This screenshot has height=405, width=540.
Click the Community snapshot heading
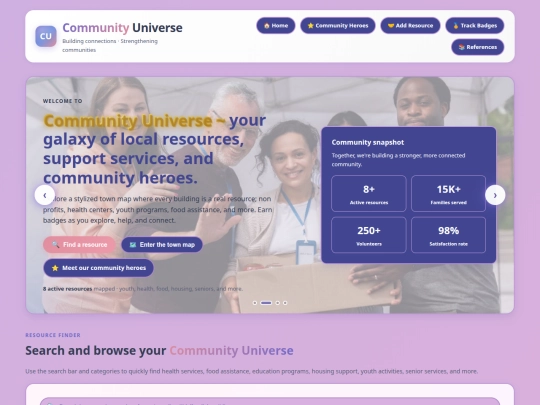click(x=367, y=142)
